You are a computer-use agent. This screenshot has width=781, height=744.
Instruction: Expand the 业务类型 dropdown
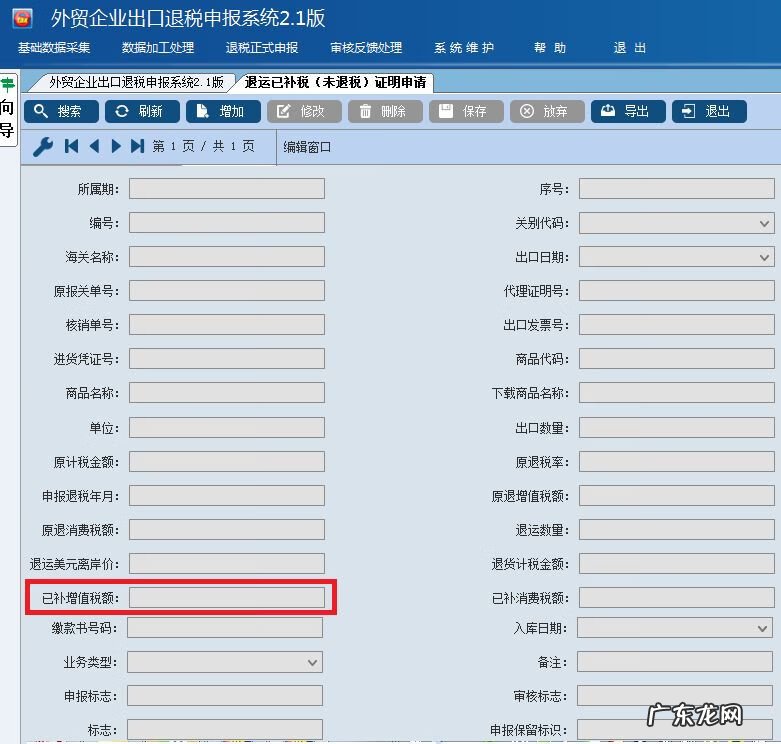tap(312, 662)
